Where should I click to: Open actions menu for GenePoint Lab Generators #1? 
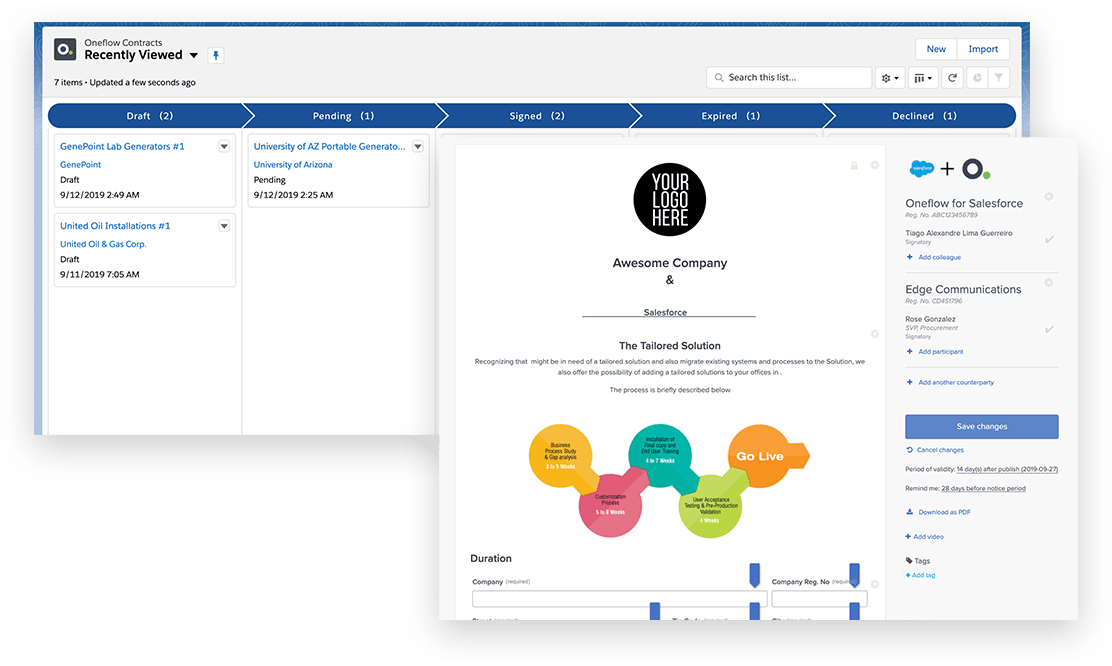[x=224, y=147]
